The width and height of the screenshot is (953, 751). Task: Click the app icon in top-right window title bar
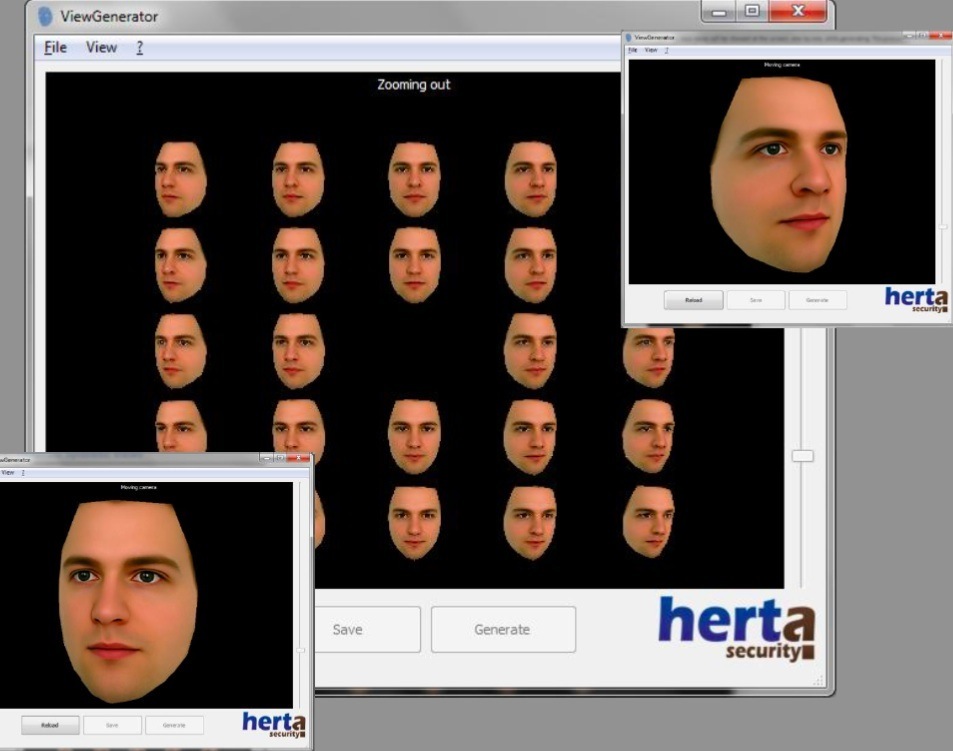pos(629,37)
